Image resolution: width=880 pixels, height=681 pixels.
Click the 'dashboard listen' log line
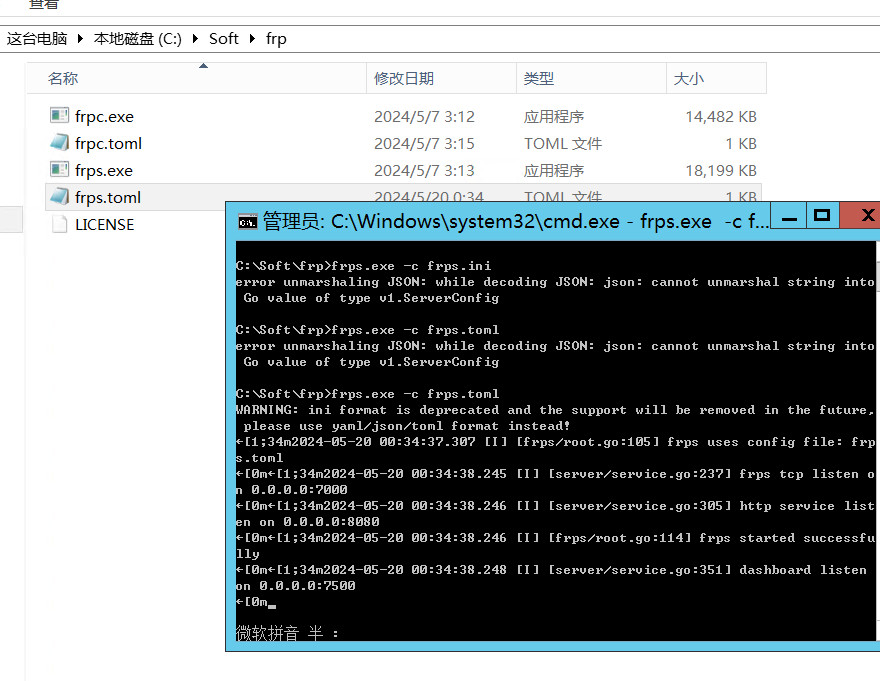[551, 578]
